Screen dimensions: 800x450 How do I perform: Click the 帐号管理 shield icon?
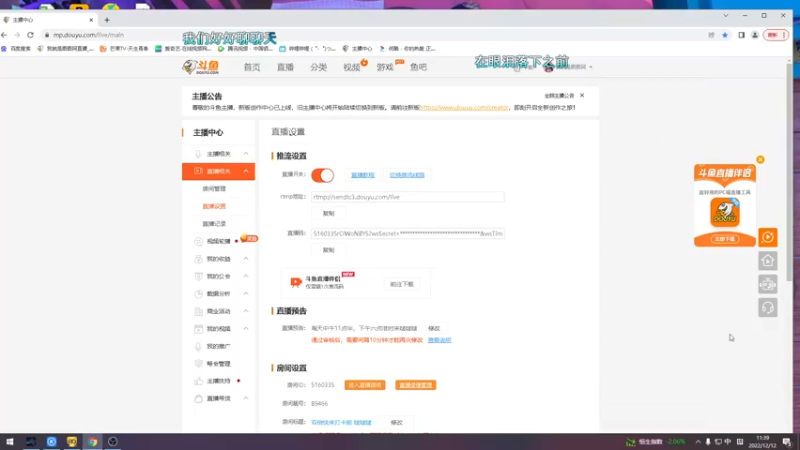[x=198, y=363]
